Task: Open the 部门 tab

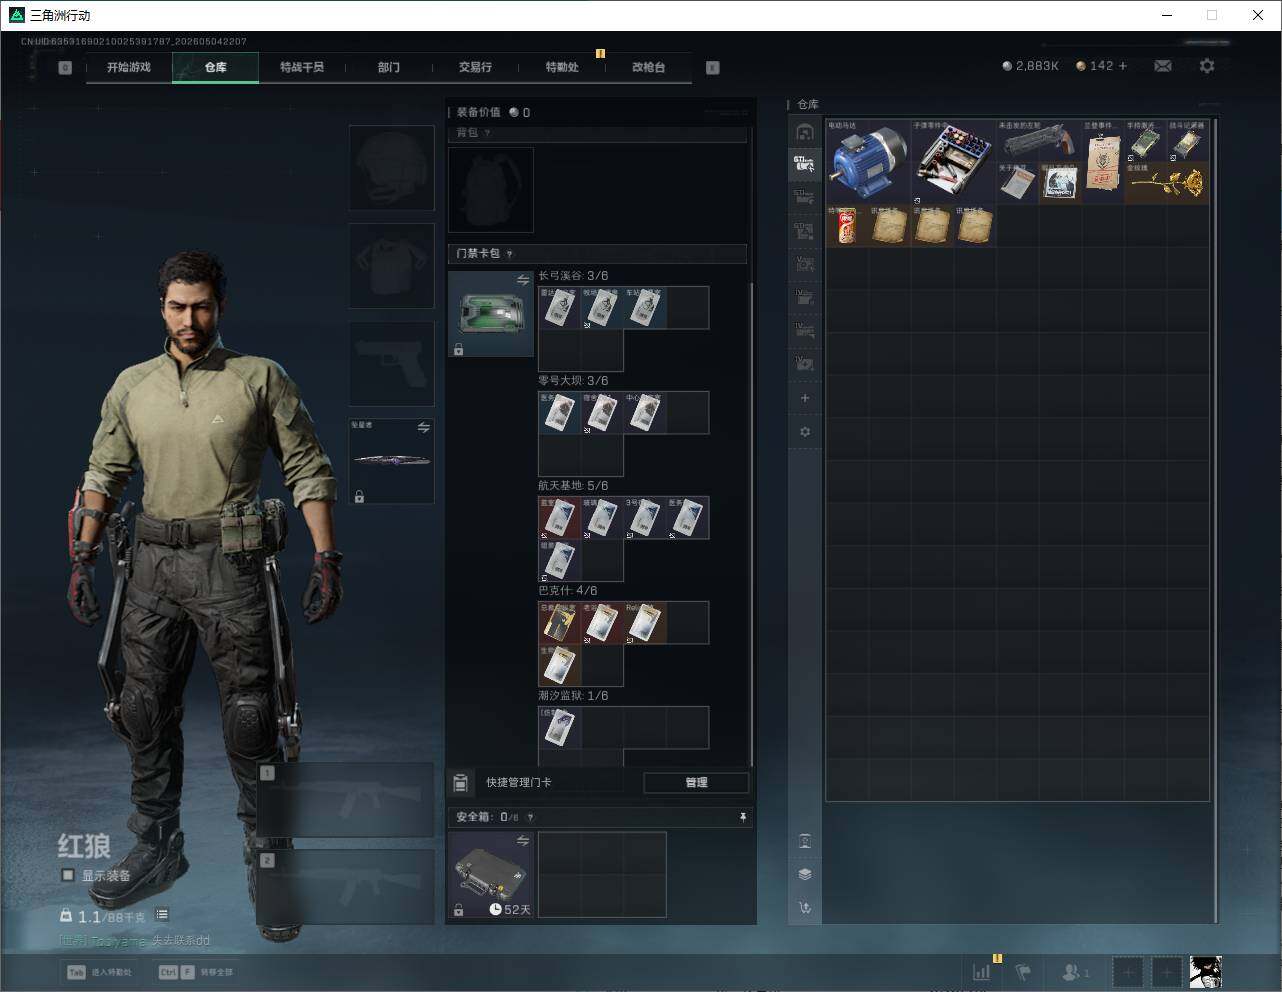Action: click(389, 67)
